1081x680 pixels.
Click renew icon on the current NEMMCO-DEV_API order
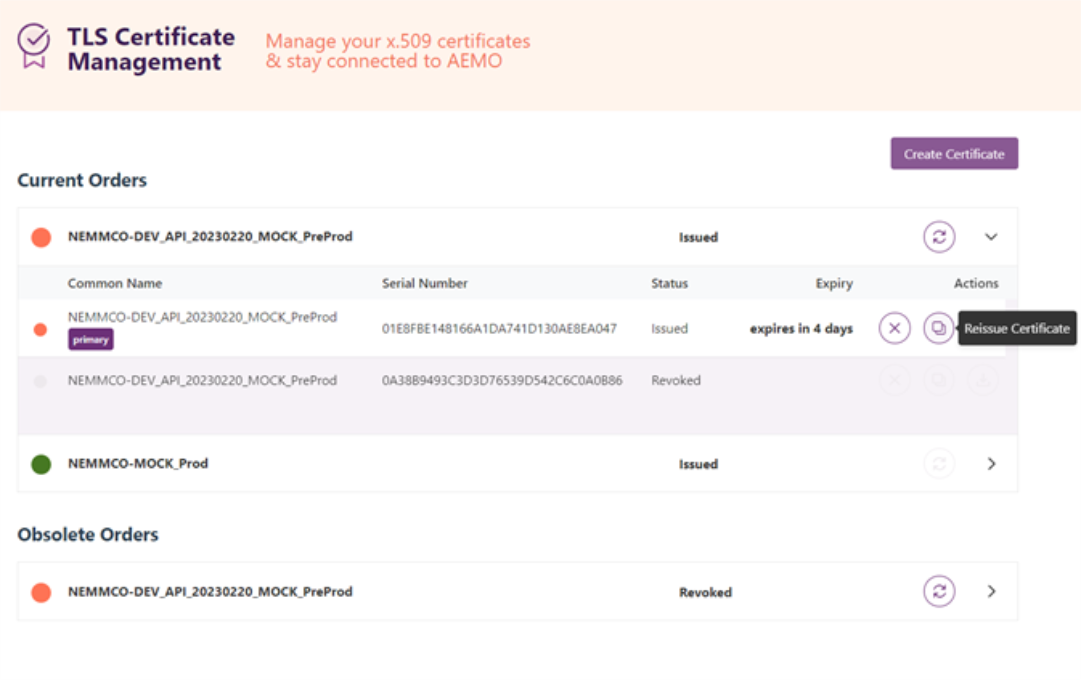click(938, 237)
